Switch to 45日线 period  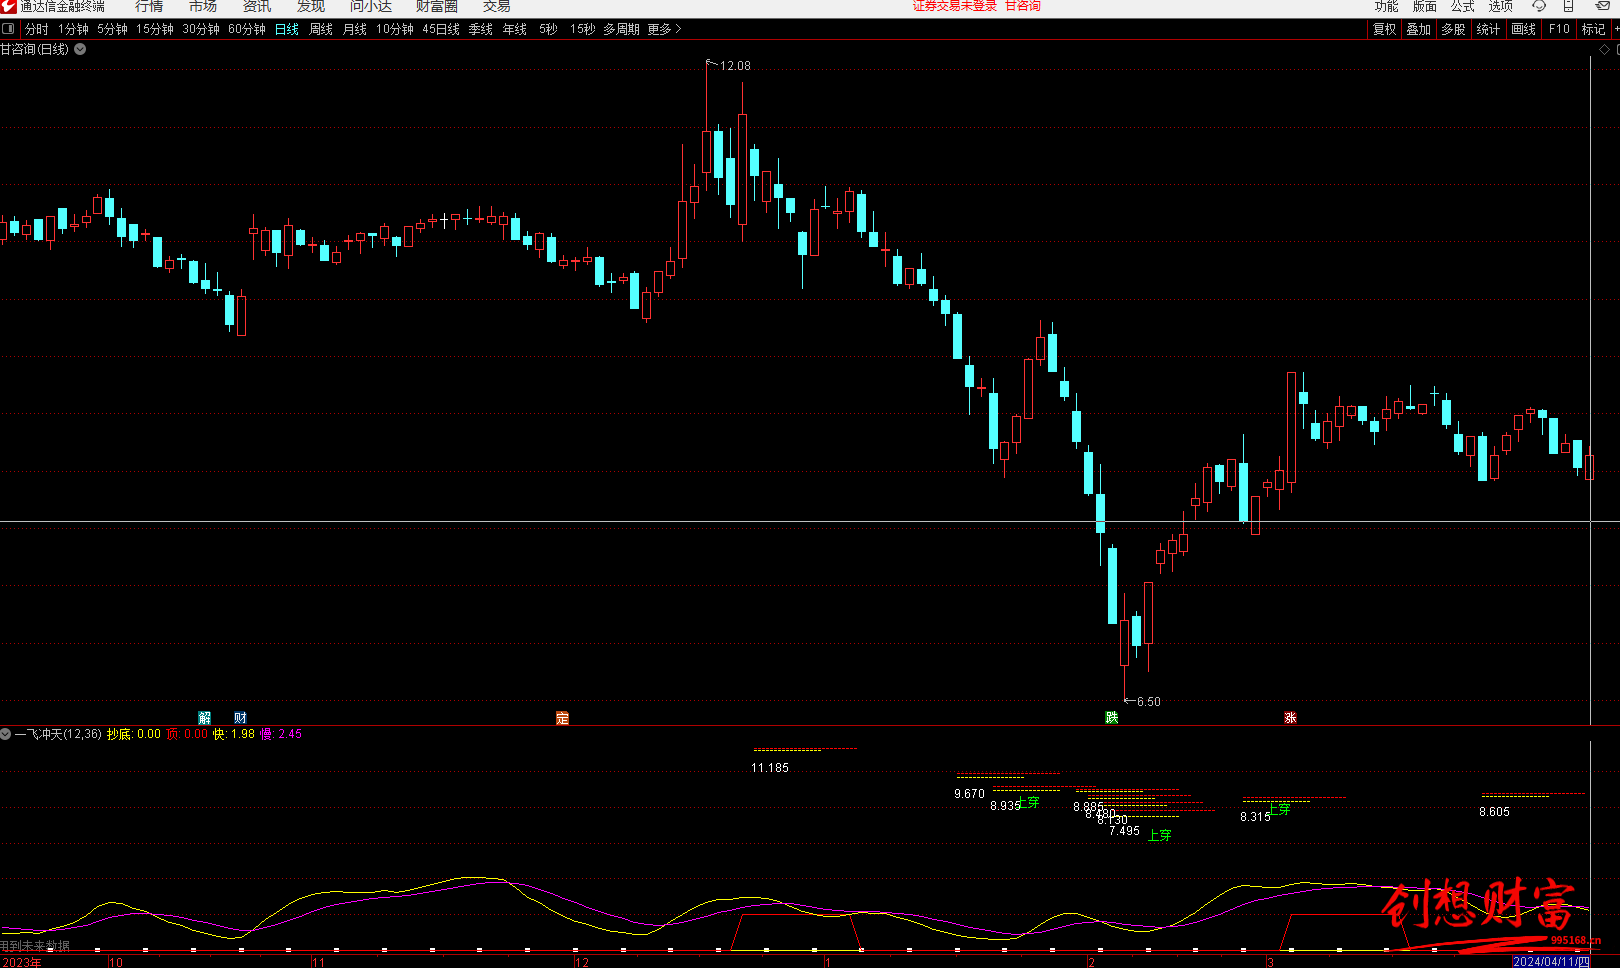click(x=441, y=29)
